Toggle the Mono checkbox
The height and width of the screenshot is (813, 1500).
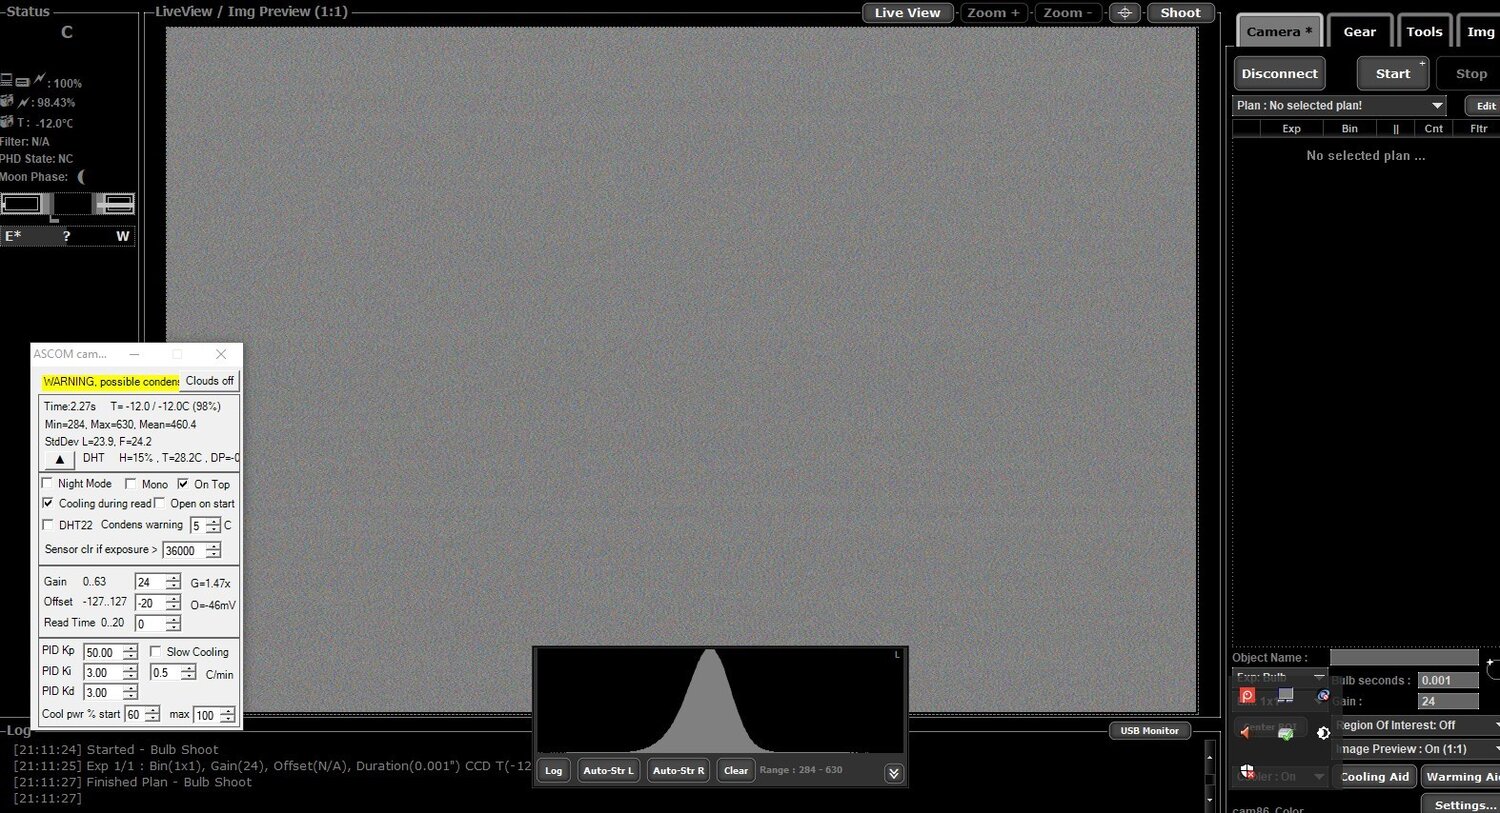[x=130, y=483]
